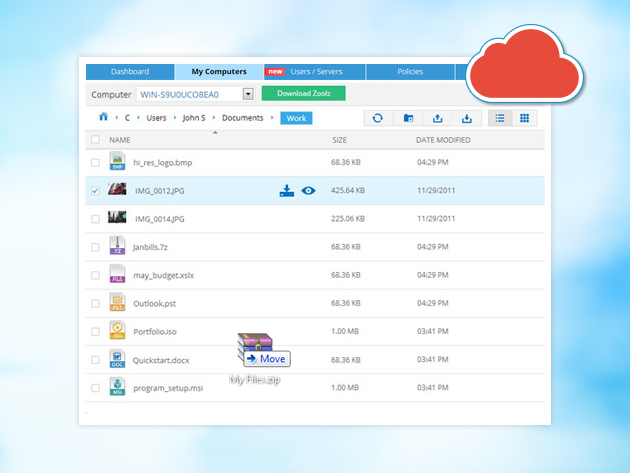
Task: Click the refresh icon in the toolbar
Action: point(377,118)
